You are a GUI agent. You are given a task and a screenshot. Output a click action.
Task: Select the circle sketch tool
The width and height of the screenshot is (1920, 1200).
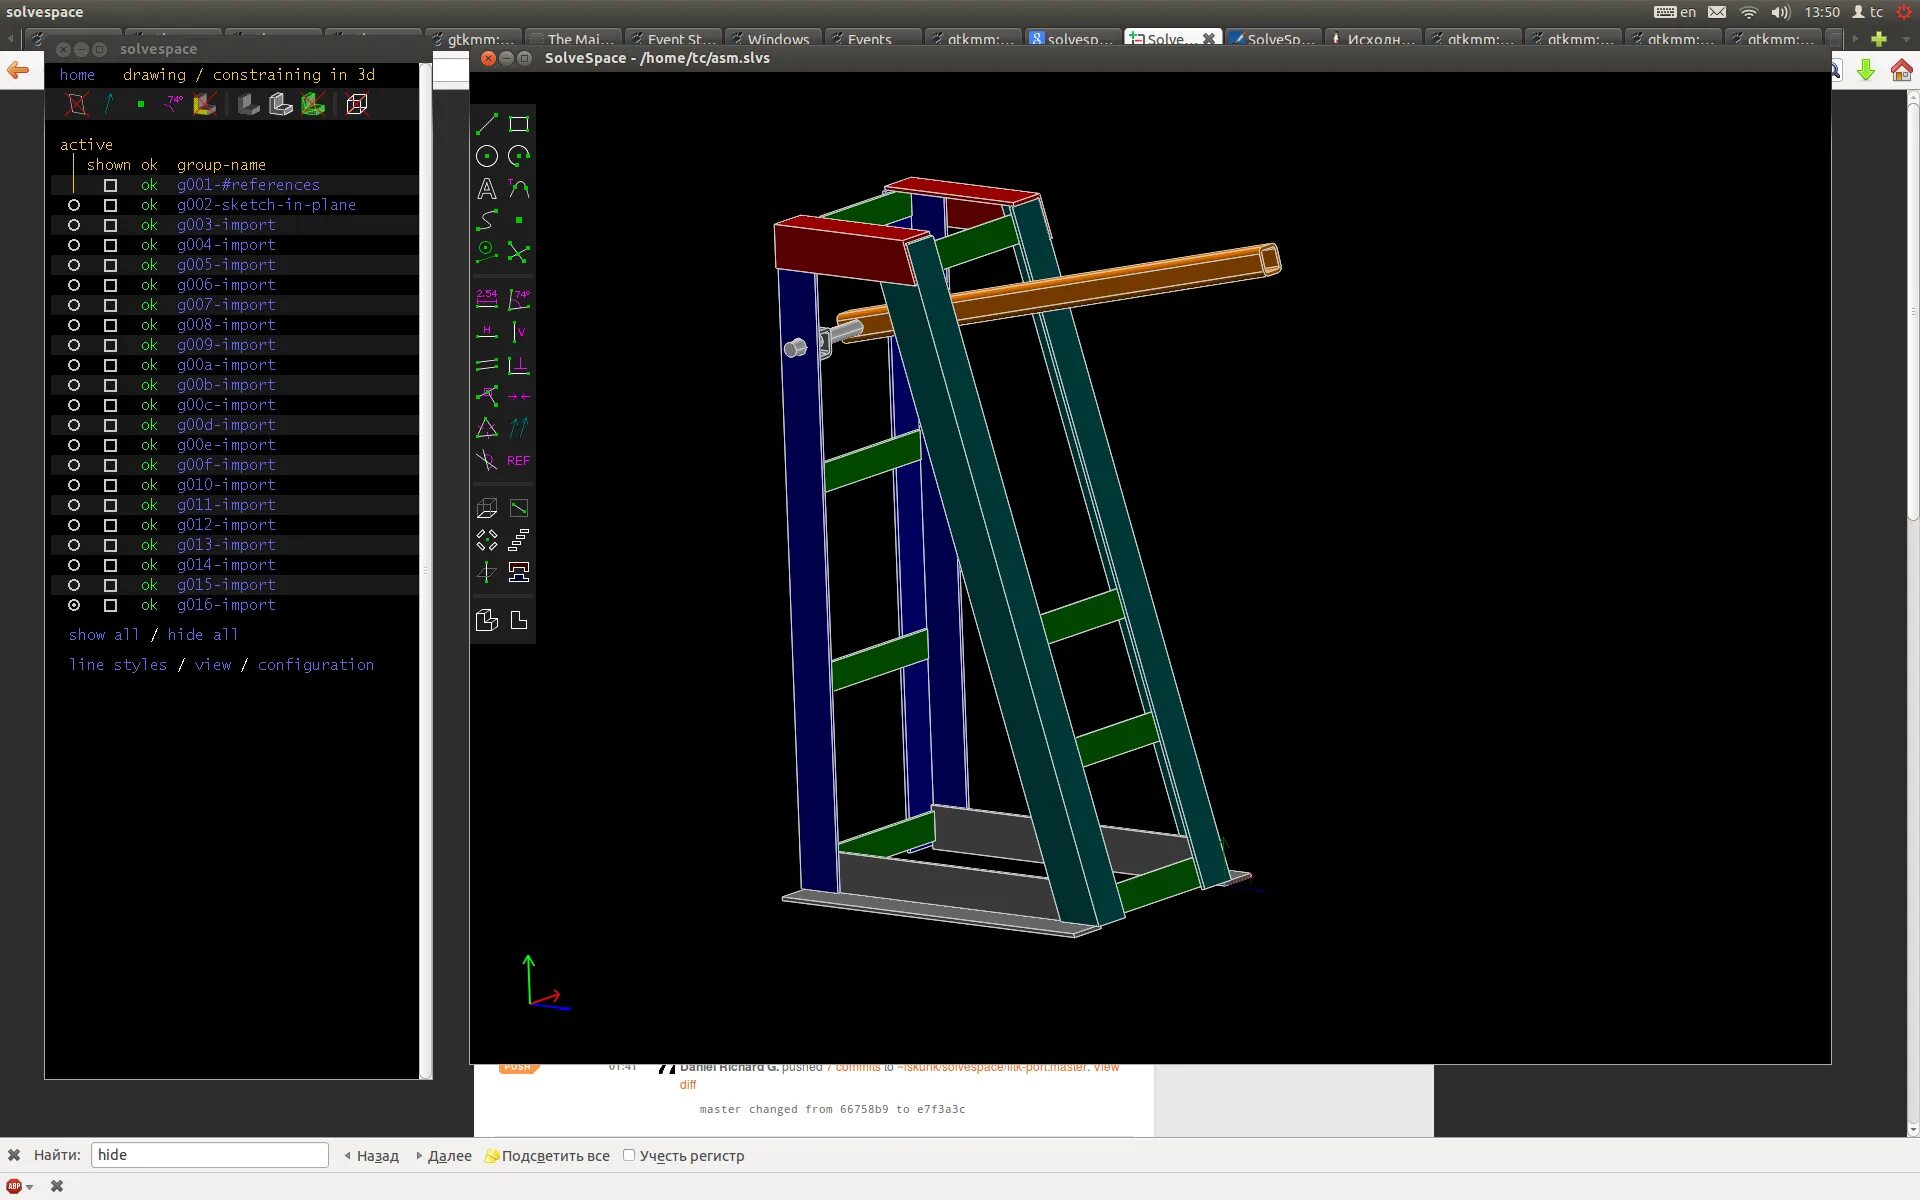(487, 156)
